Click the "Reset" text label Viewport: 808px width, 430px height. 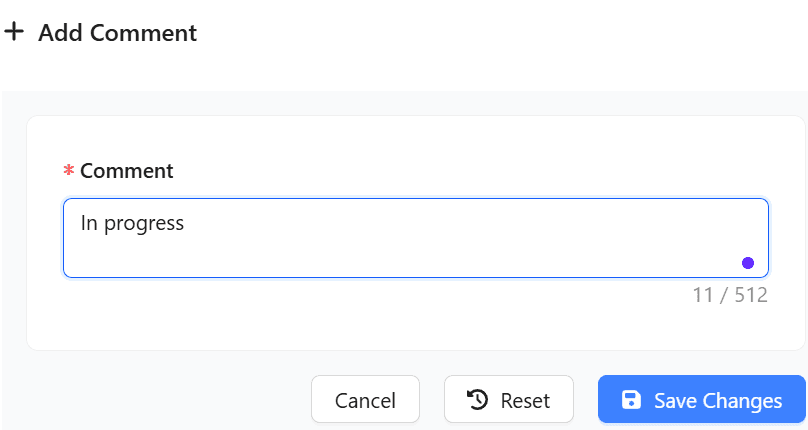click(525, 401)
